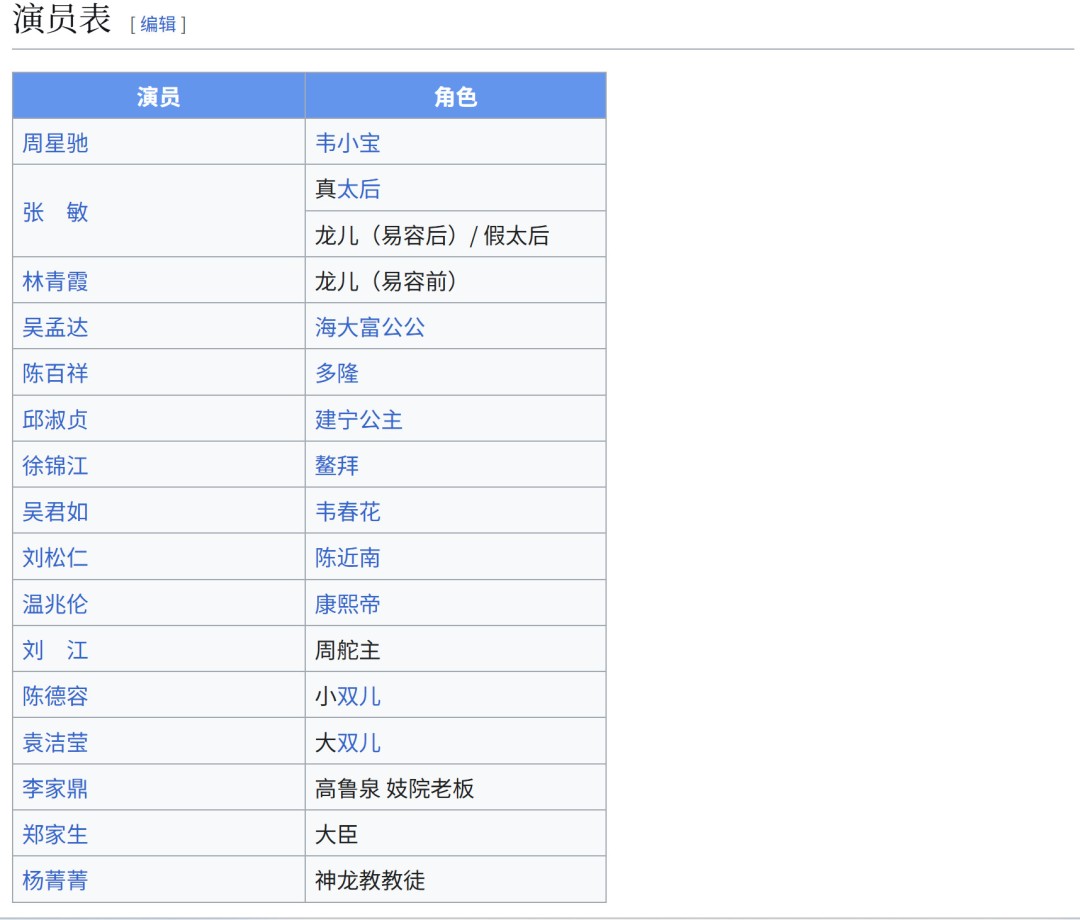Open 温兆伦's actor page
The height and width of the screenshot is (920, 1080).
(55, 602)
